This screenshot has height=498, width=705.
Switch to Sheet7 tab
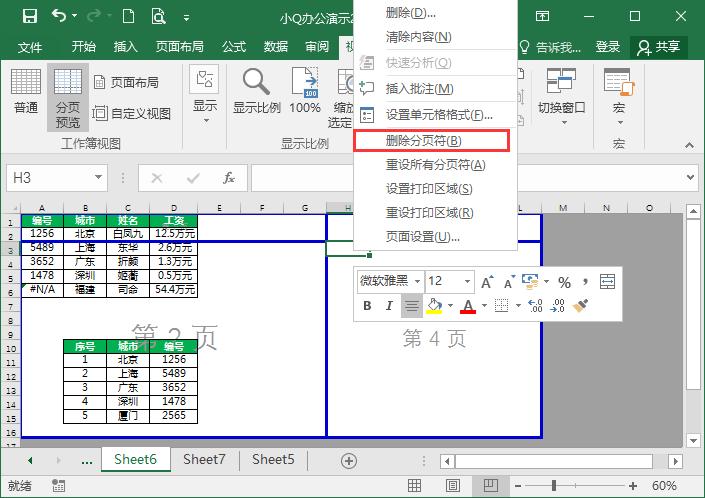204,459
